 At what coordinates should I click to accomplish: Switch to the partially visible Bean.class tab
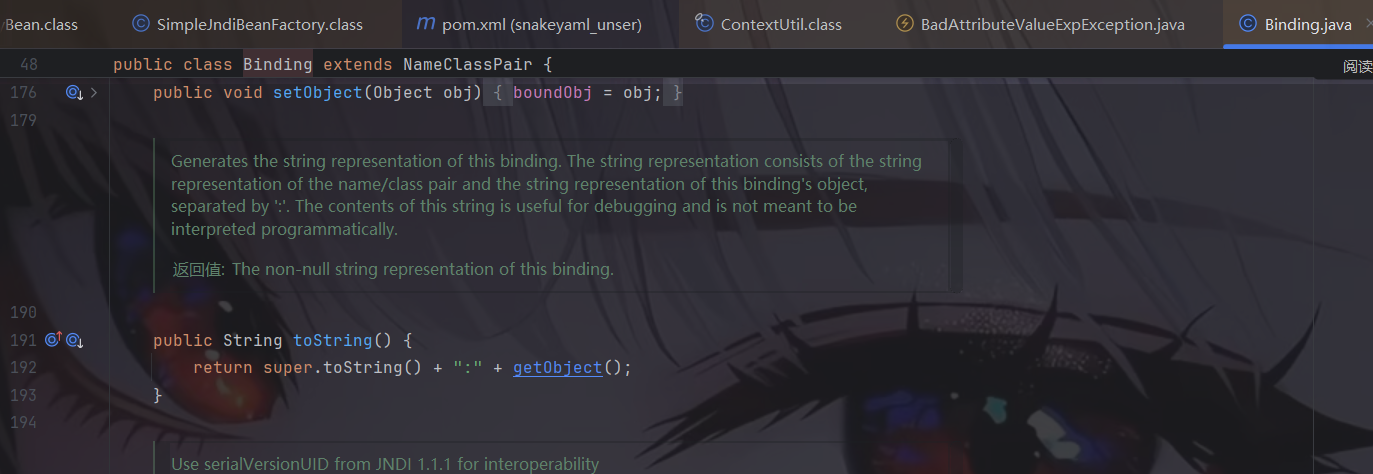(x=40, y=24)
